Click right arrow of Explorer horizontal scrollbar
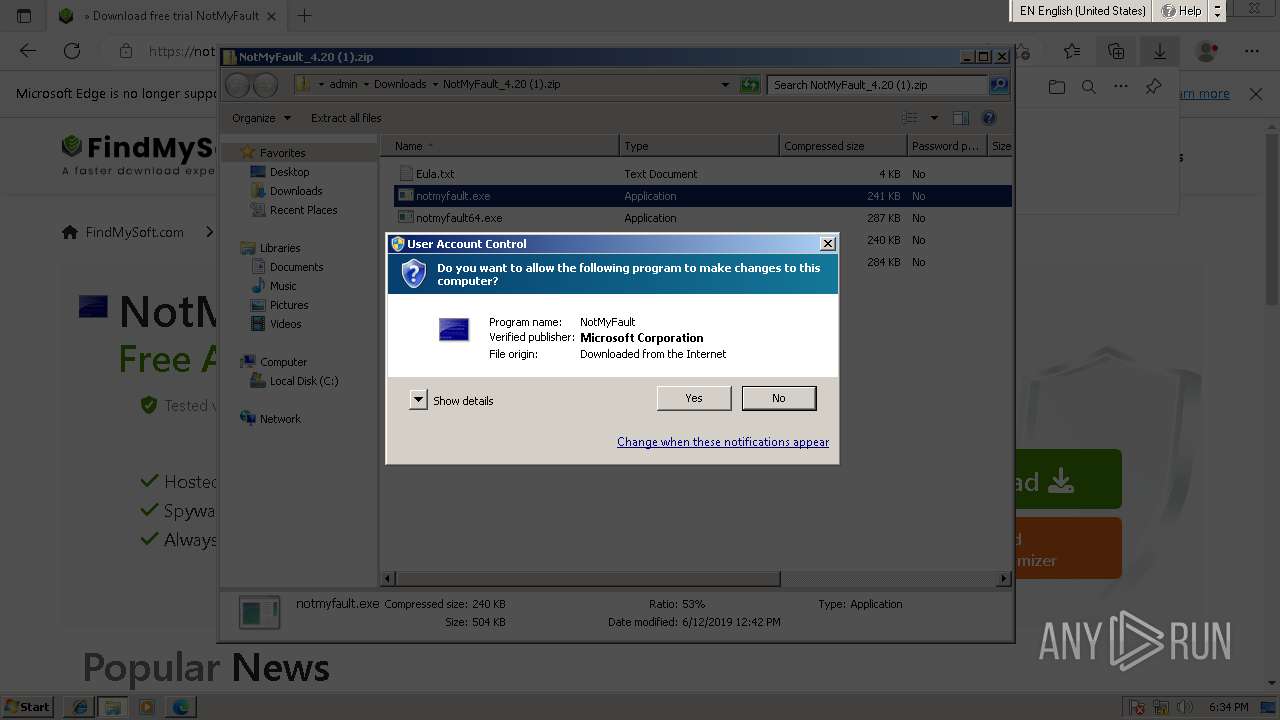Image resolution: width=1280 pixels, height=720 pixels. tap(1004, 578)
